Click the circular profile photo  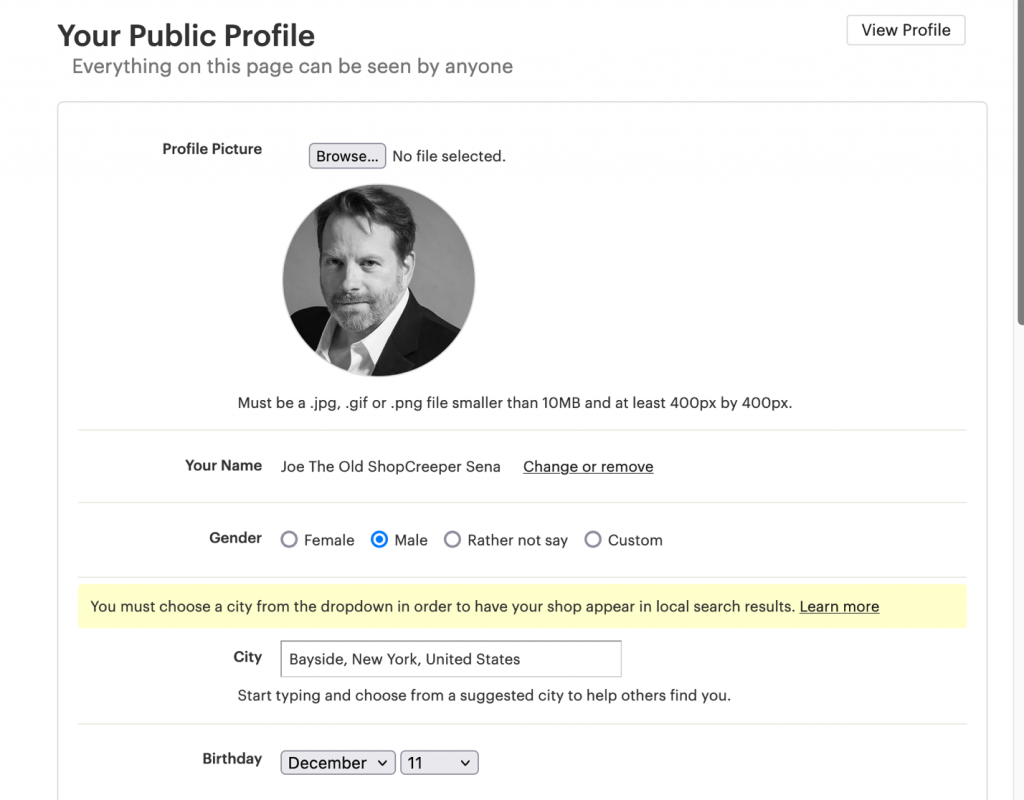tap(378, 280)
